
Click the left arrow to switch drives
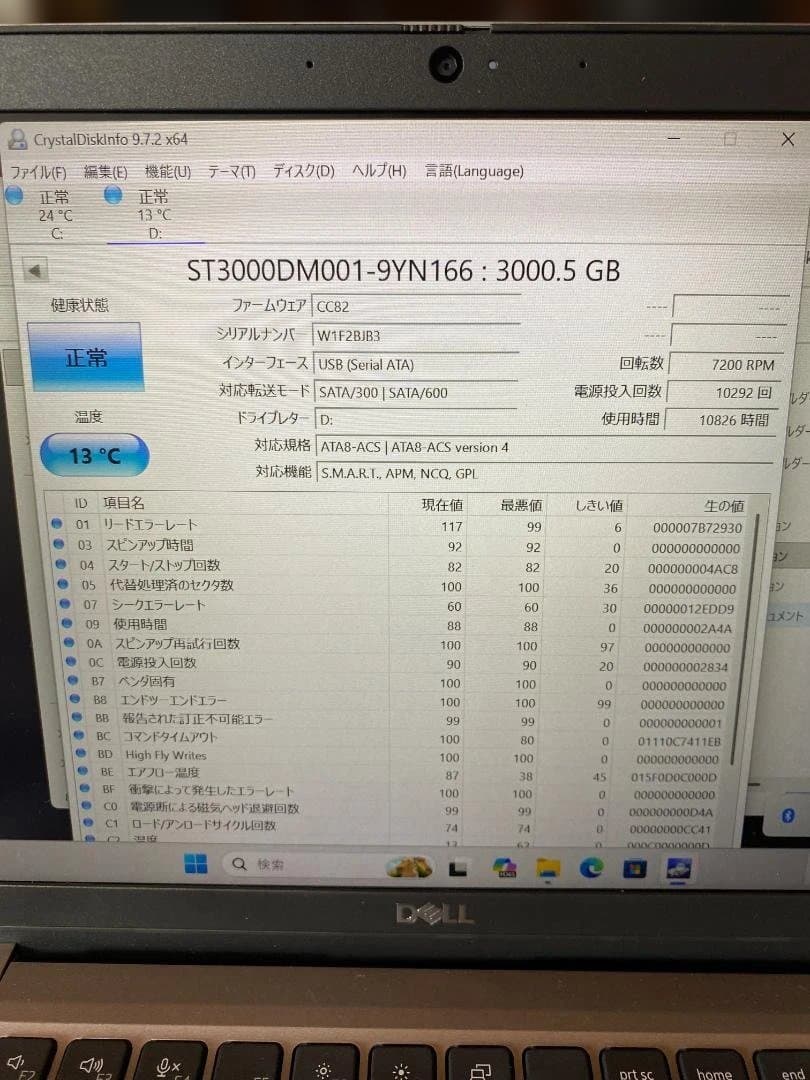click(x=35, y=269)
